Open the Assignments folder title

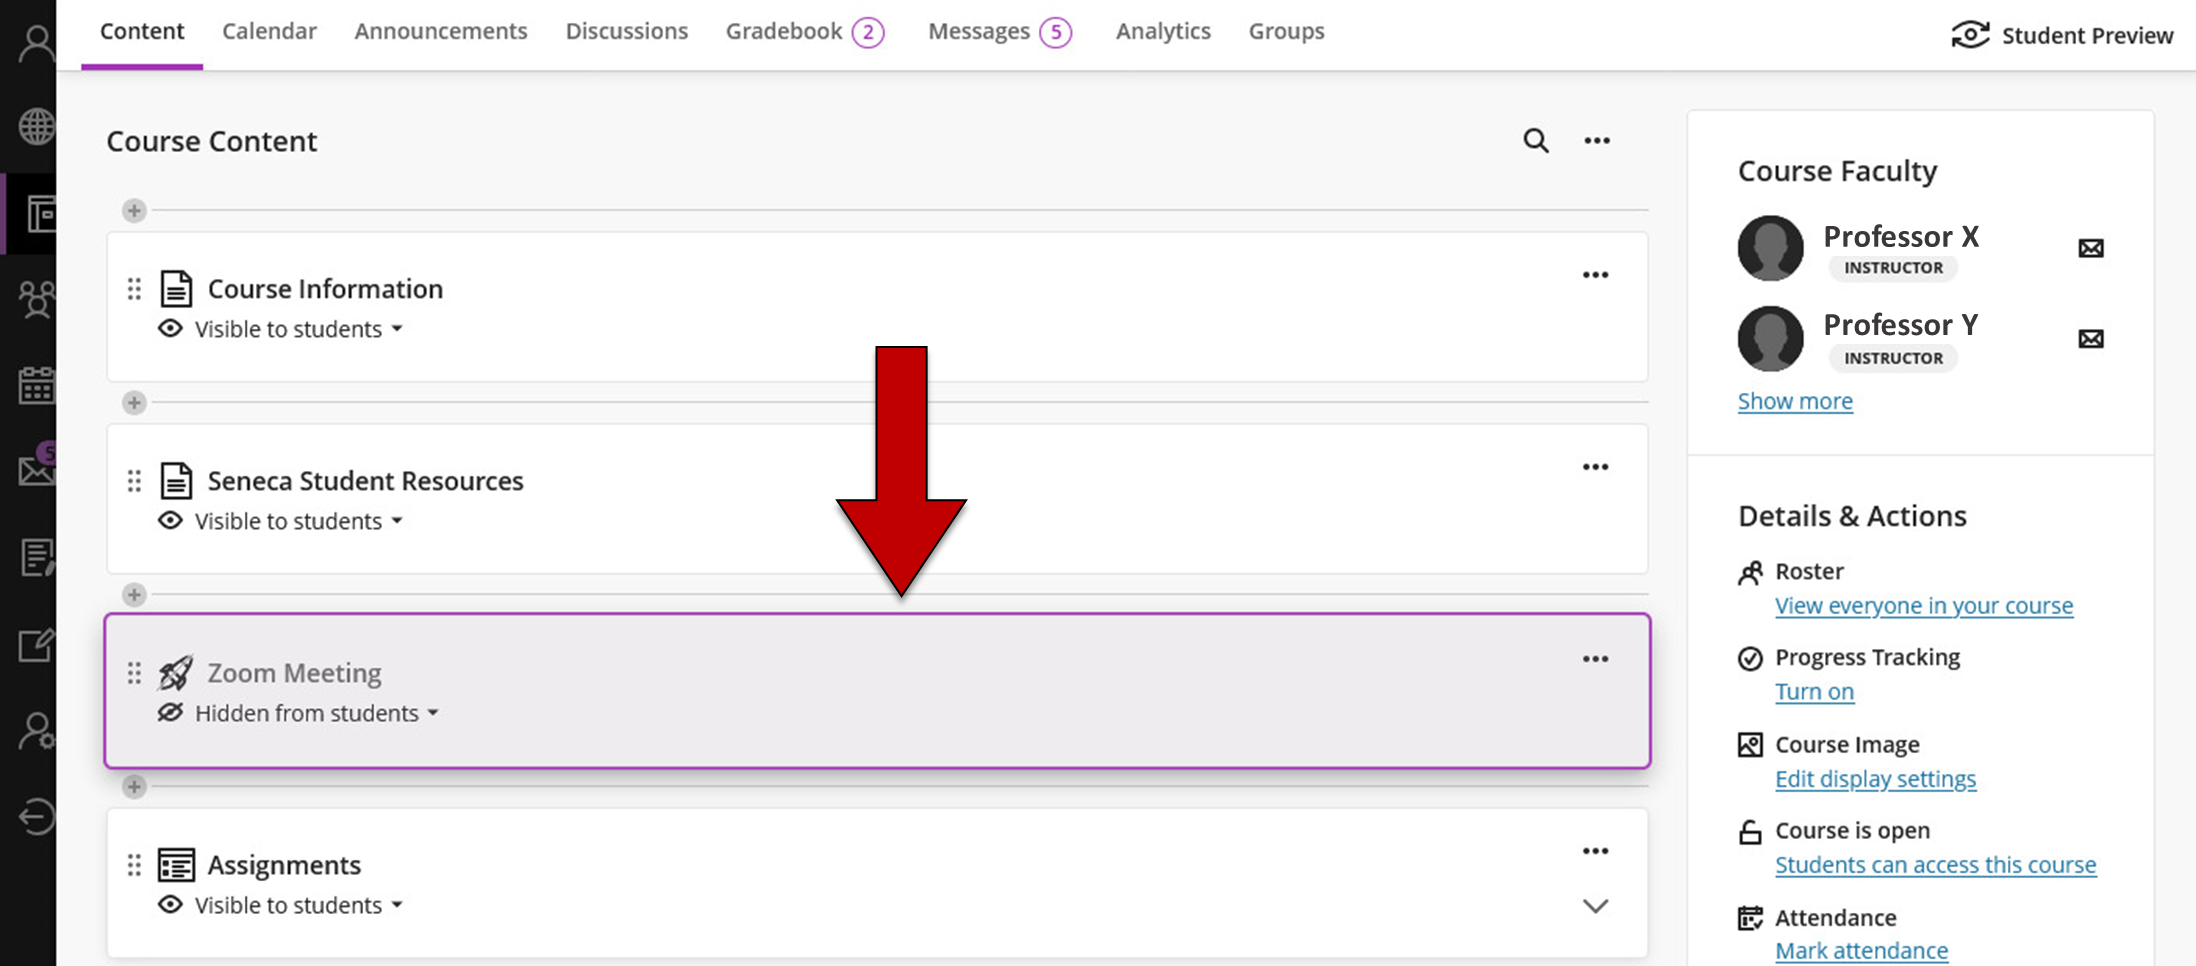tap(284, 865)
